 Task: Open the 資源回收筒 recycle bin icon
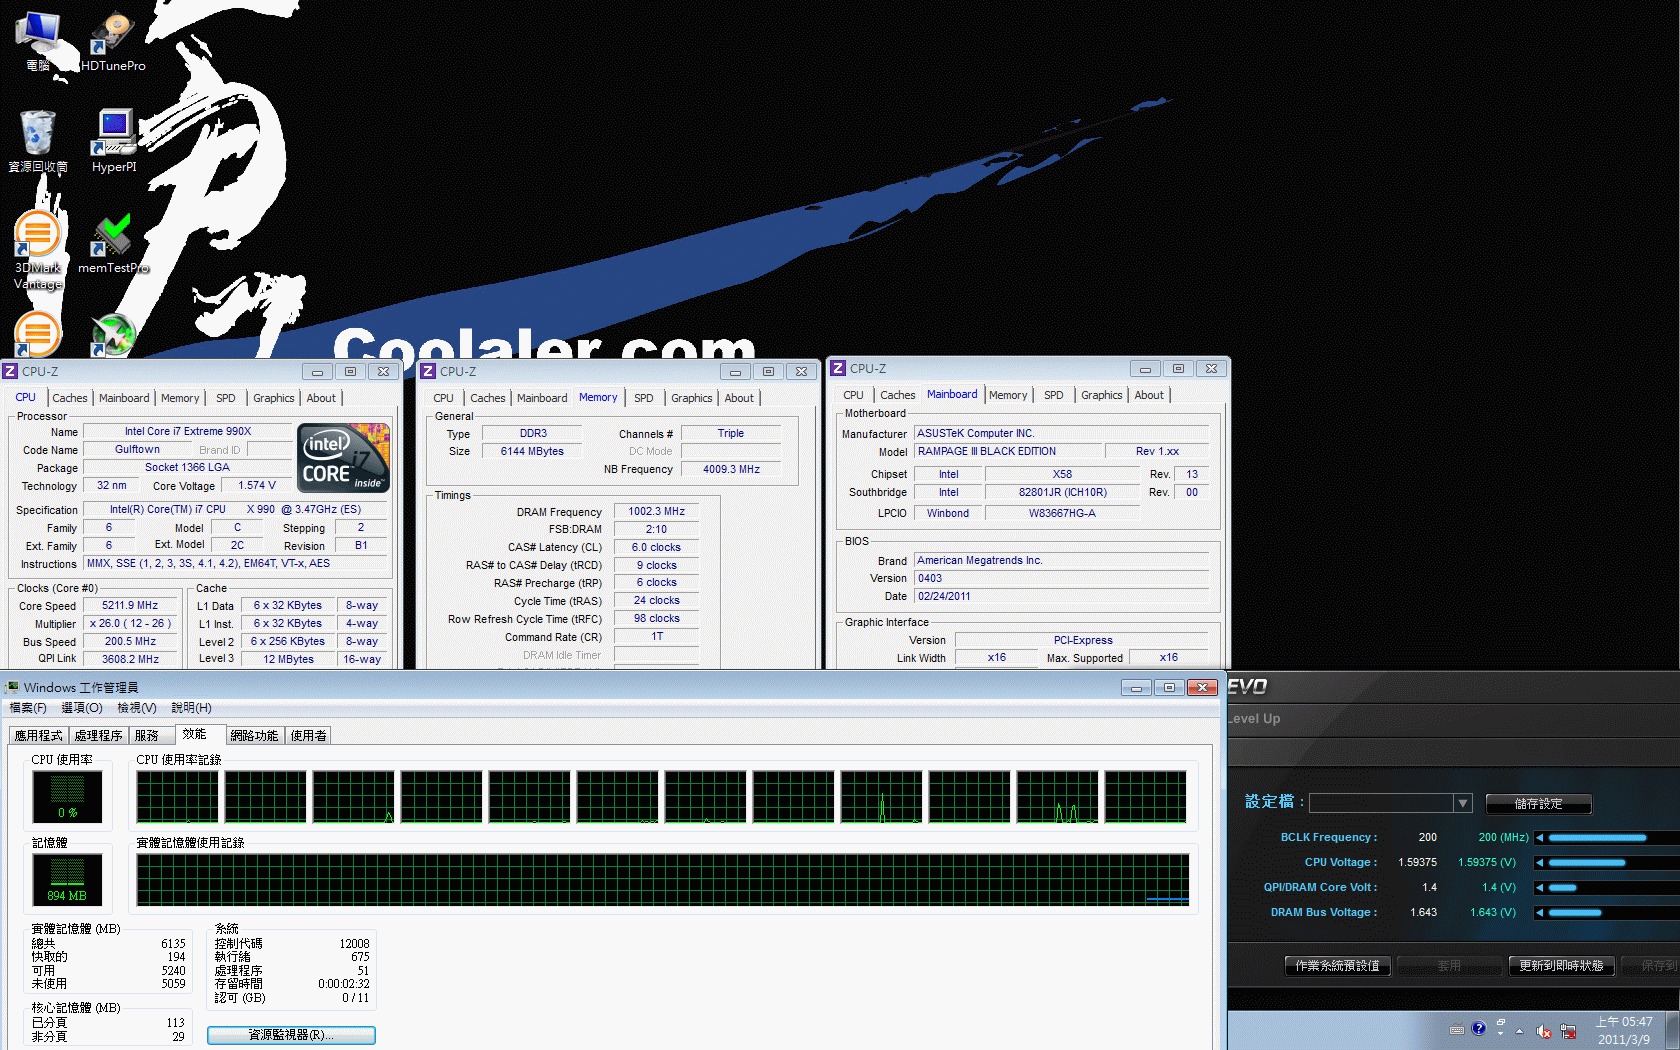[x=38, y=141]
